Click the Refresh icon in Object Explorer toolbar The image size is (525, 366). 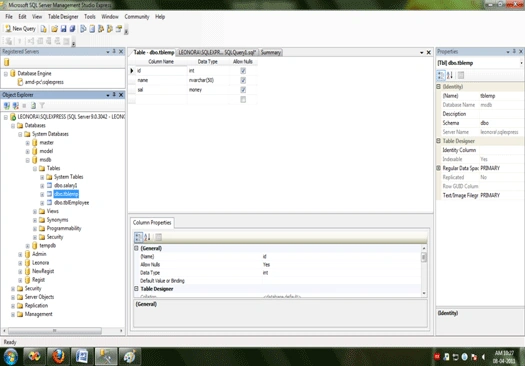point(33,106)
